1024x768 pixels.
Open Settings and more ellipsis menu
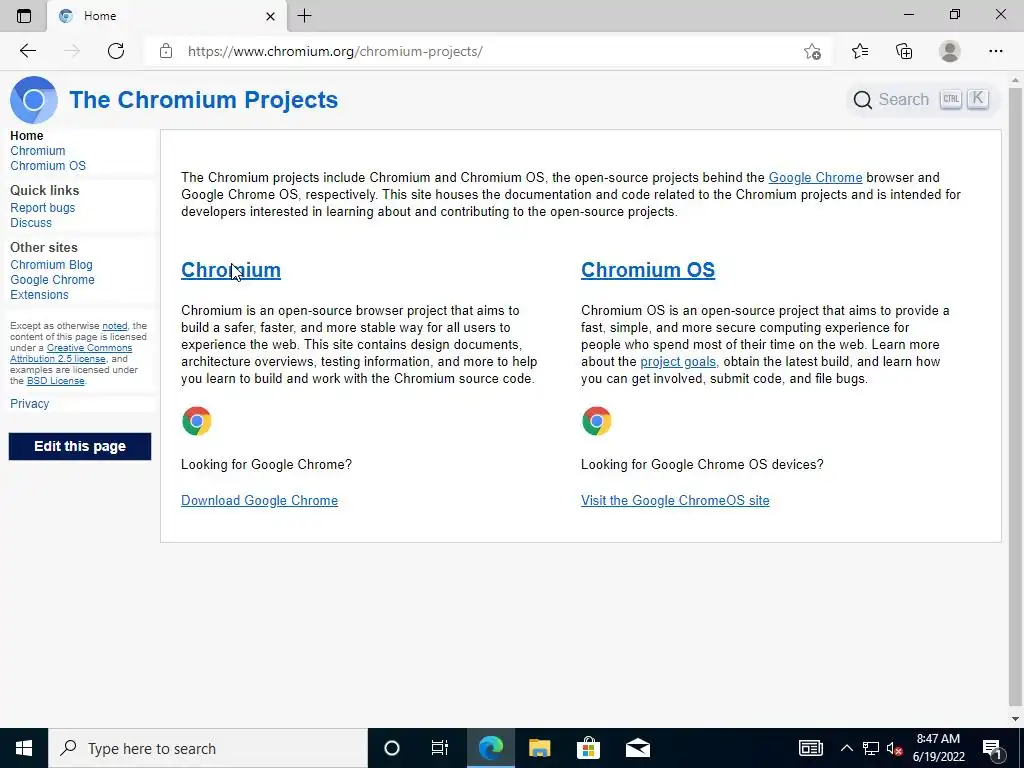pyautogui.click(x=995, y=51)
